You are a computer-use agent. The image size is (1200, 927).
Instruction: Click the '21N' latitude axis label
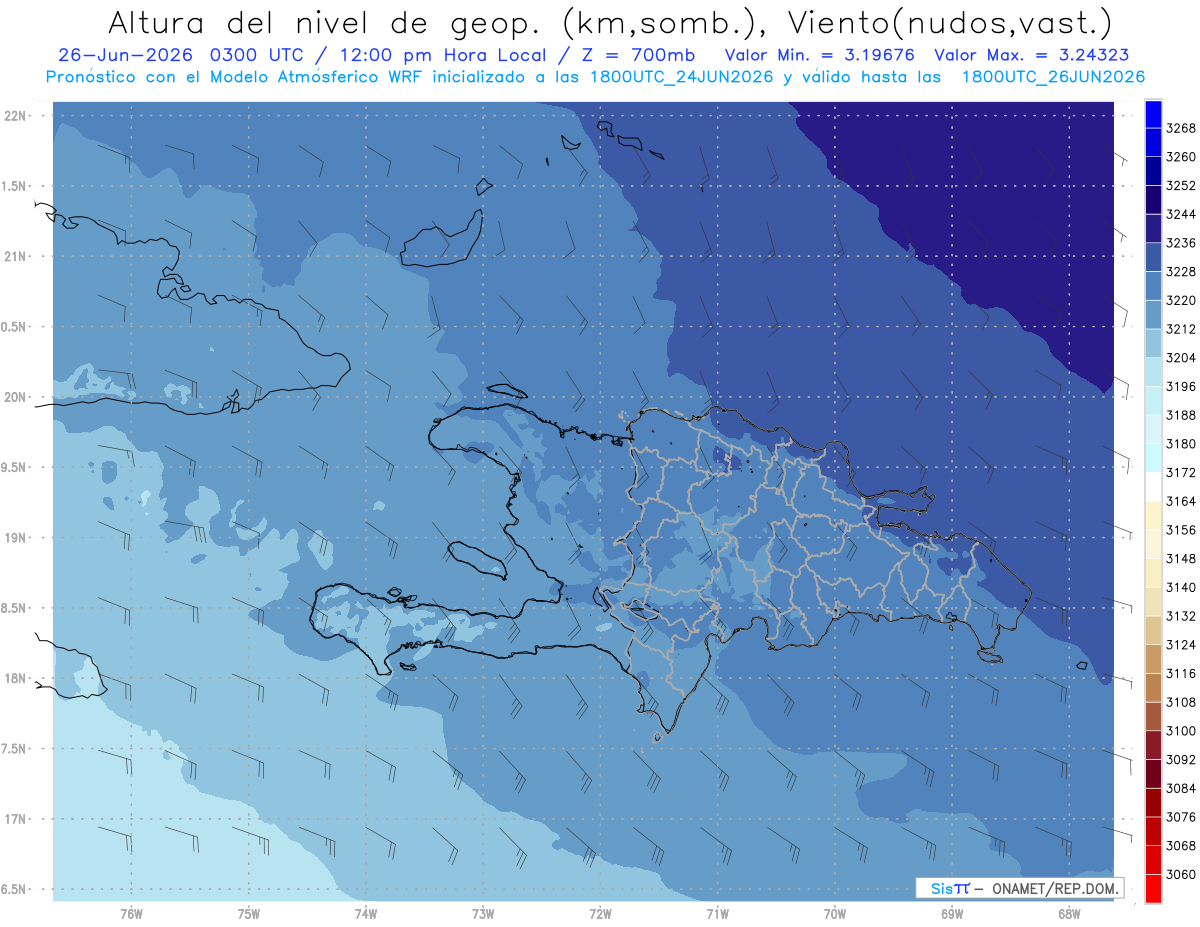(x=16, y=256)
